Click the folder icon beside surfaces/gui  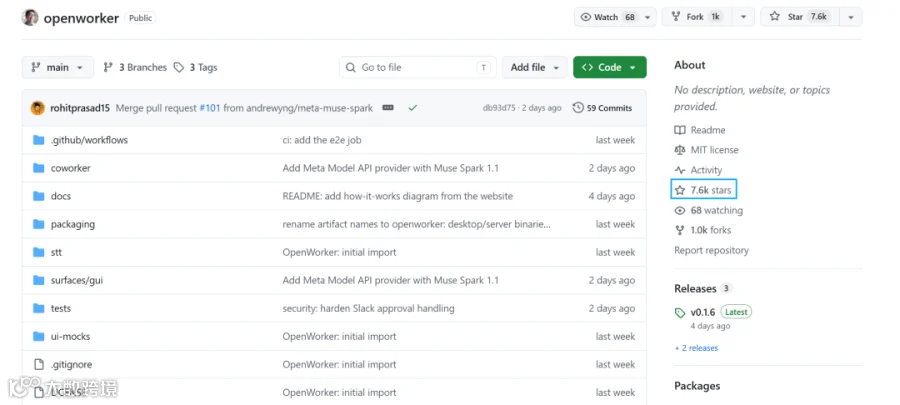point(38,281)
